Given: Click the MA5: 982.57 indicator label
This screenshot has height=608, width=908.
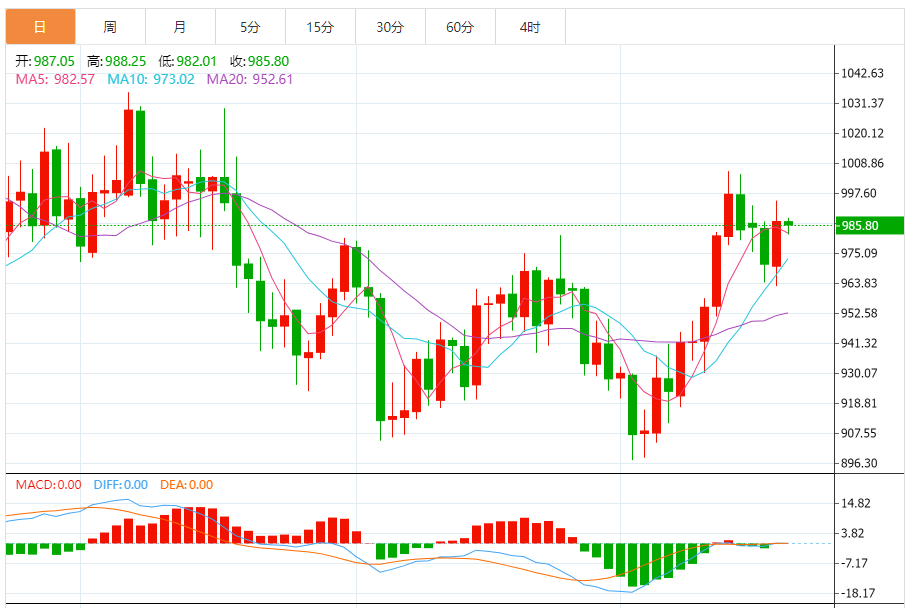Looking at the screenshot, I should pyautogui.click(x=55, y=79).
